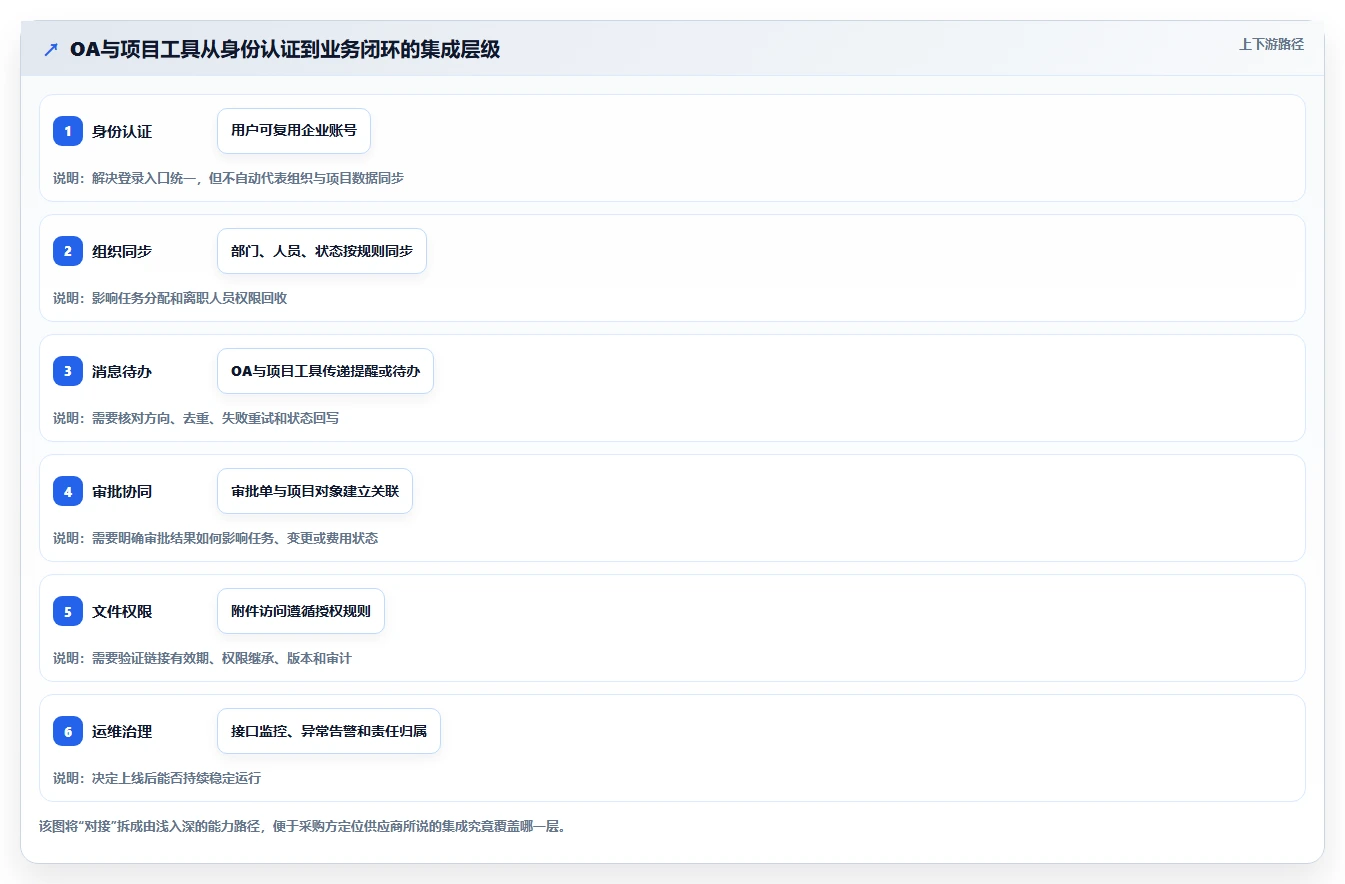Click the 部门、人员、状态按规则同步 chip

coord(322,251)
